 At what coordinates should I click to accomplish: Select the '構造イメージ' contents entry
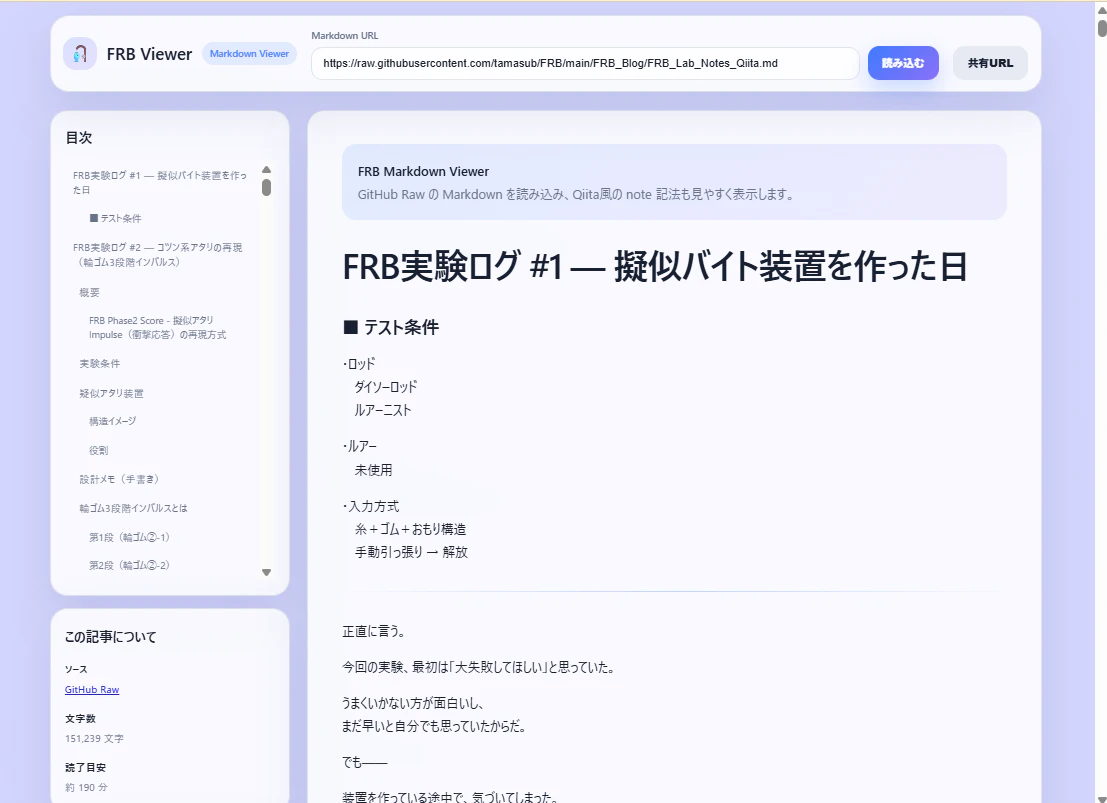coord(112,421)
